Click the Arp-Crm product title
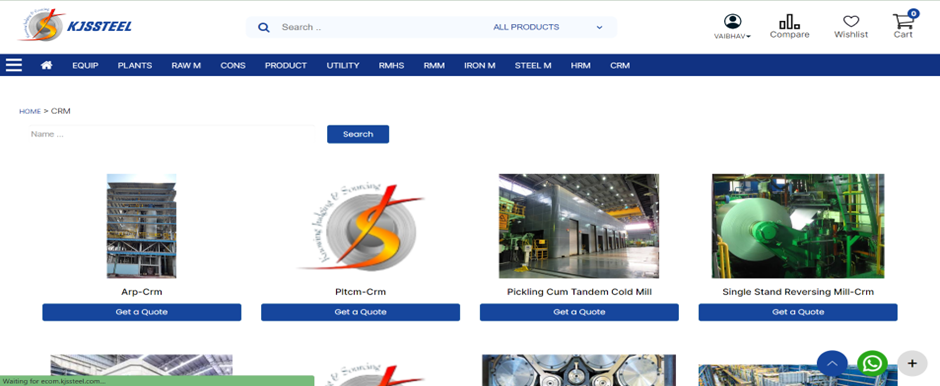This screenshot has height=386, width=940. click(141, 292)
